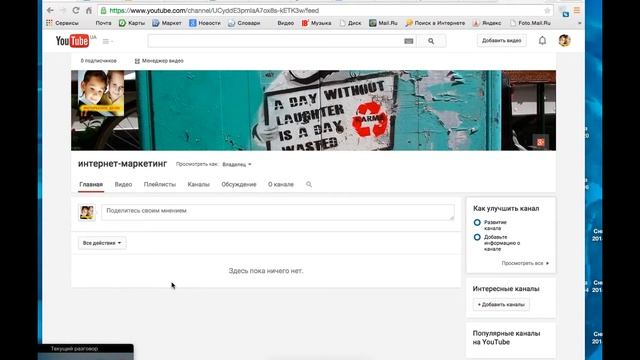Viewport: 640px width, 360px height.
Task: Select the Добавьте информацию о канале circle
Action: pos(477,237)
